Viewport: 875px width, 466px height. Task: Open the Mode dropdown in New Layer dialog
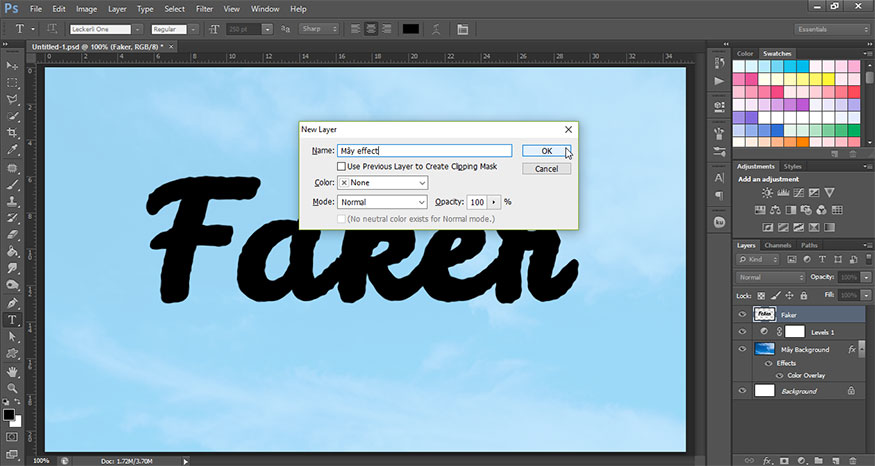tap(383, 202)
